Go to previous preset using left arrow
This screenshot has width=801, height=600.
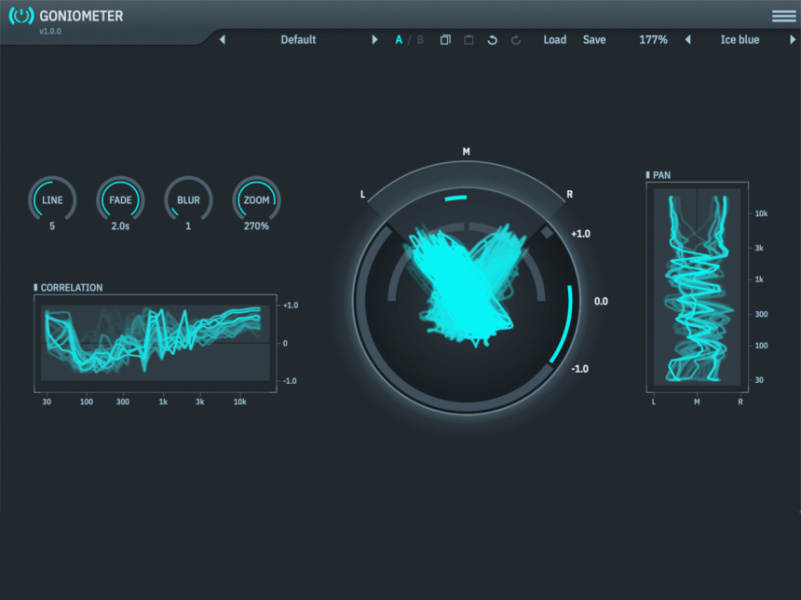click(222, 40)
